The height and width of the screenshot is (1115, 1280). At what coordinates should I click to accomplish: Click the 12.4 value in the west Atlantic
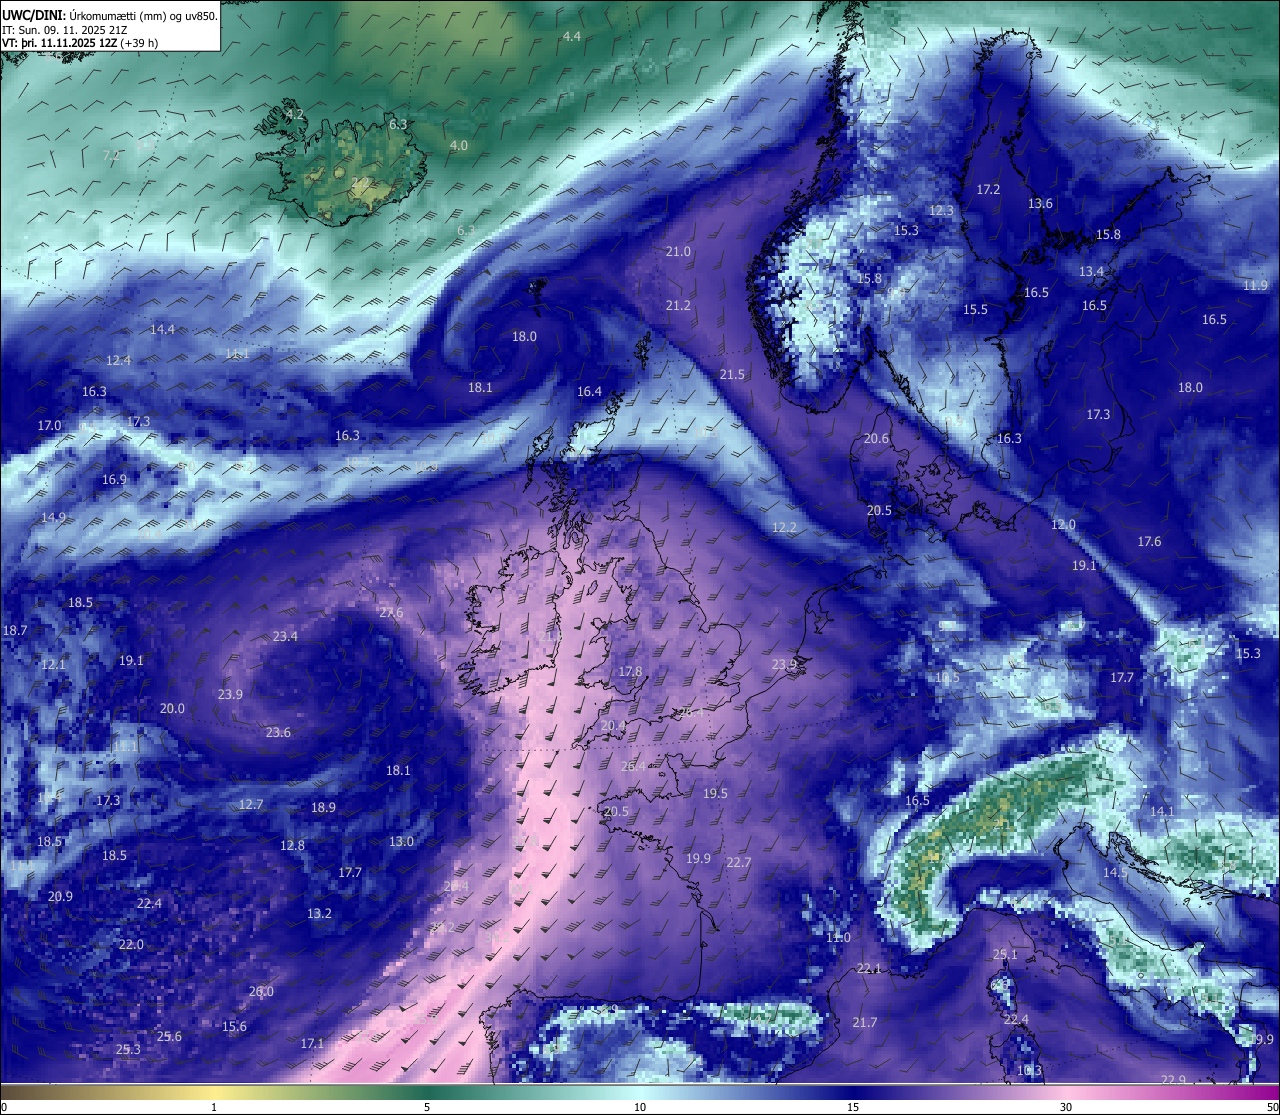[118, 361]
